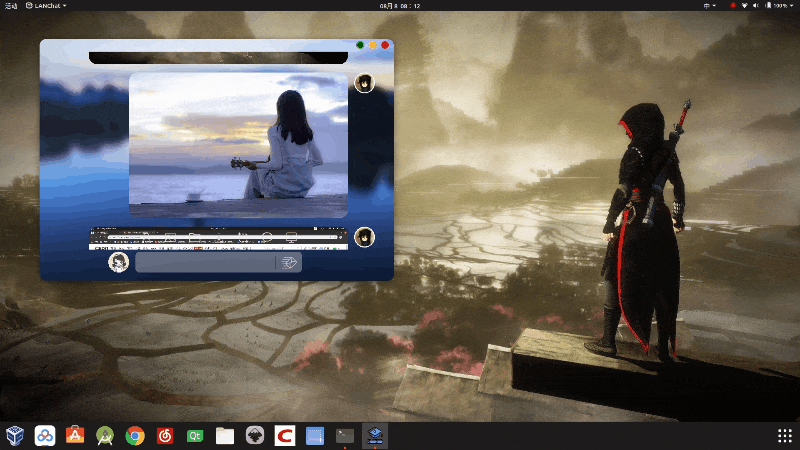
Task: Launch VirtualBox from the dock
Action: click(15, 436)
